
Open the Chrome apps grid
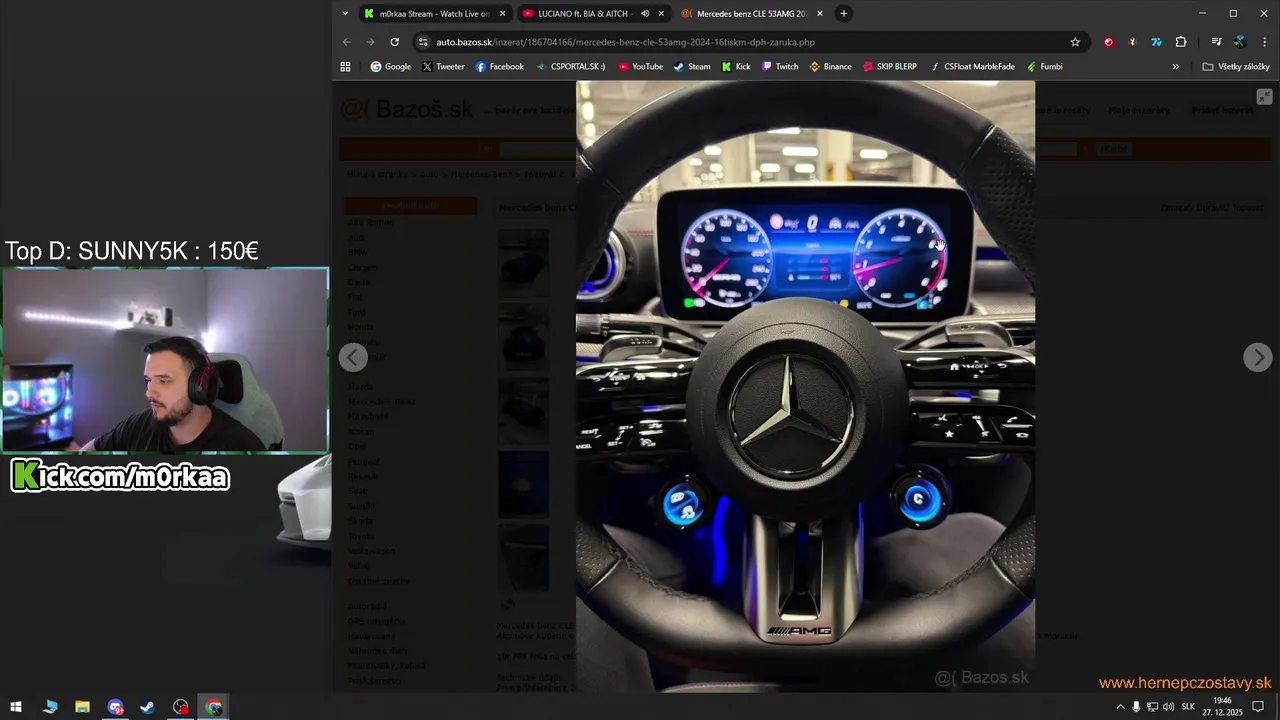click(345, 67)
